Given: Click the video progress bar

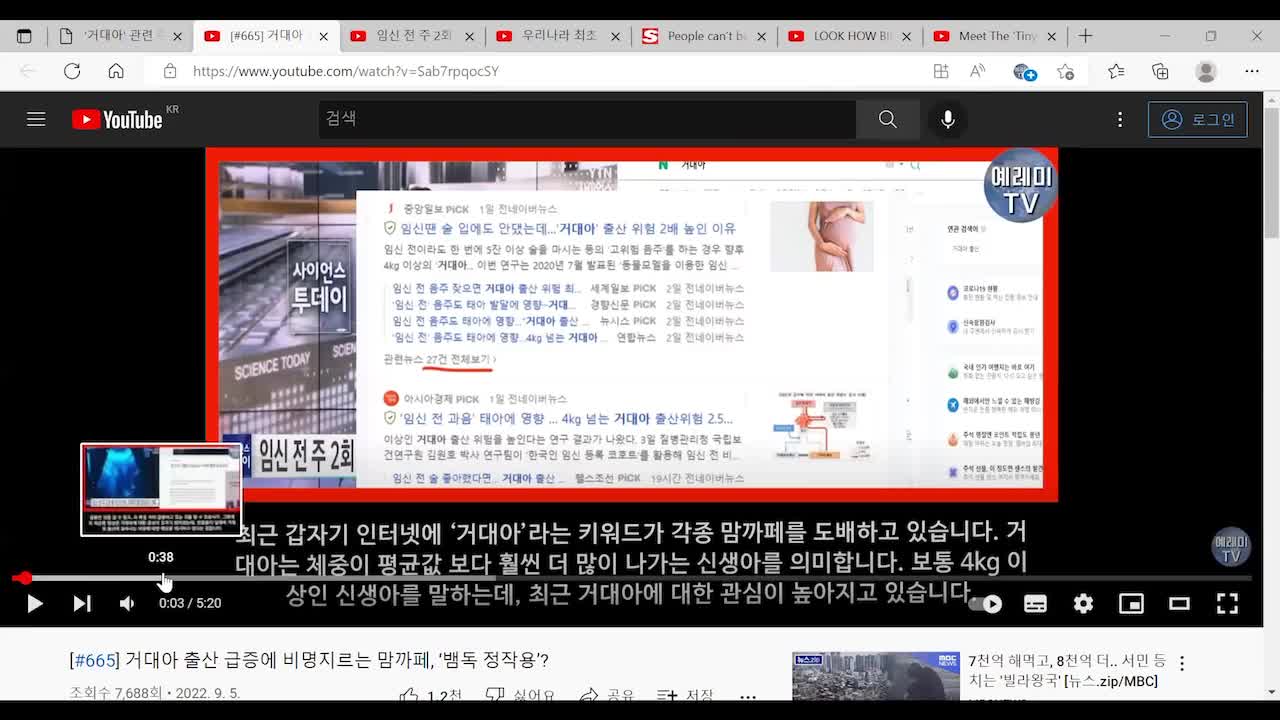Looking at the screenshot, I should click(632, 578).
